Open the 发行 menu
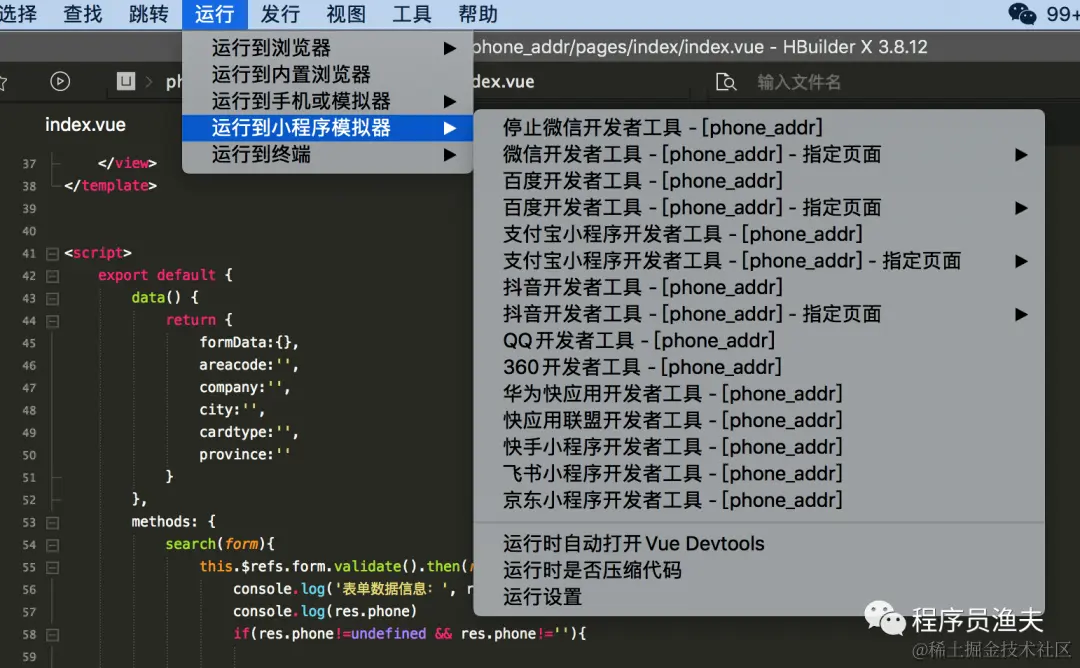The height and width of the screenshot is (668, 1080). coord(280,14)
